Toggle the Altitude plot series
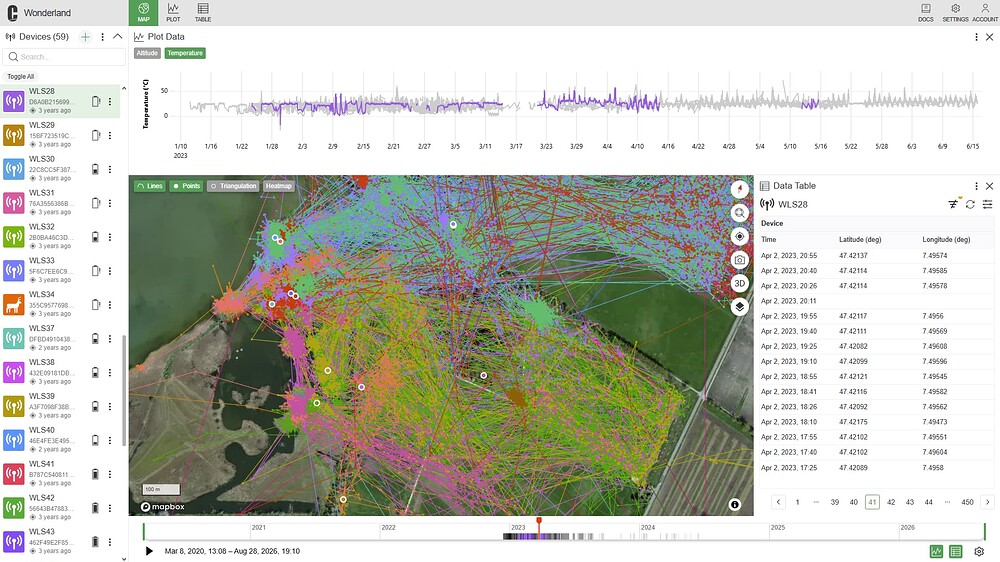The height and width of the screenshot is (562, 1000). click(147, 53)
